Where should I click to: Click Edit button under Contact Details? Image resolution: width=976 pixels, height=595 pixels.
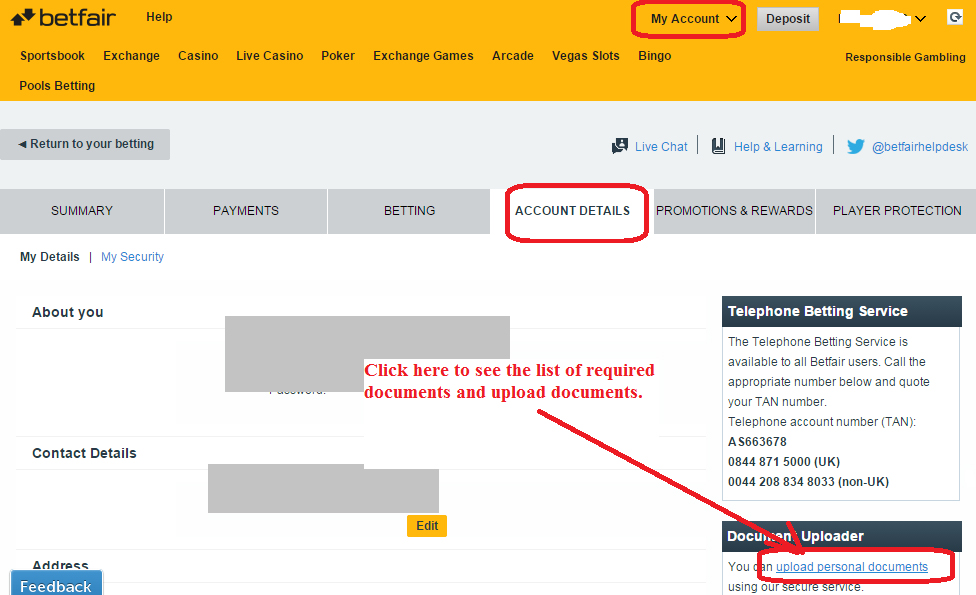click(x=427, y=525)
